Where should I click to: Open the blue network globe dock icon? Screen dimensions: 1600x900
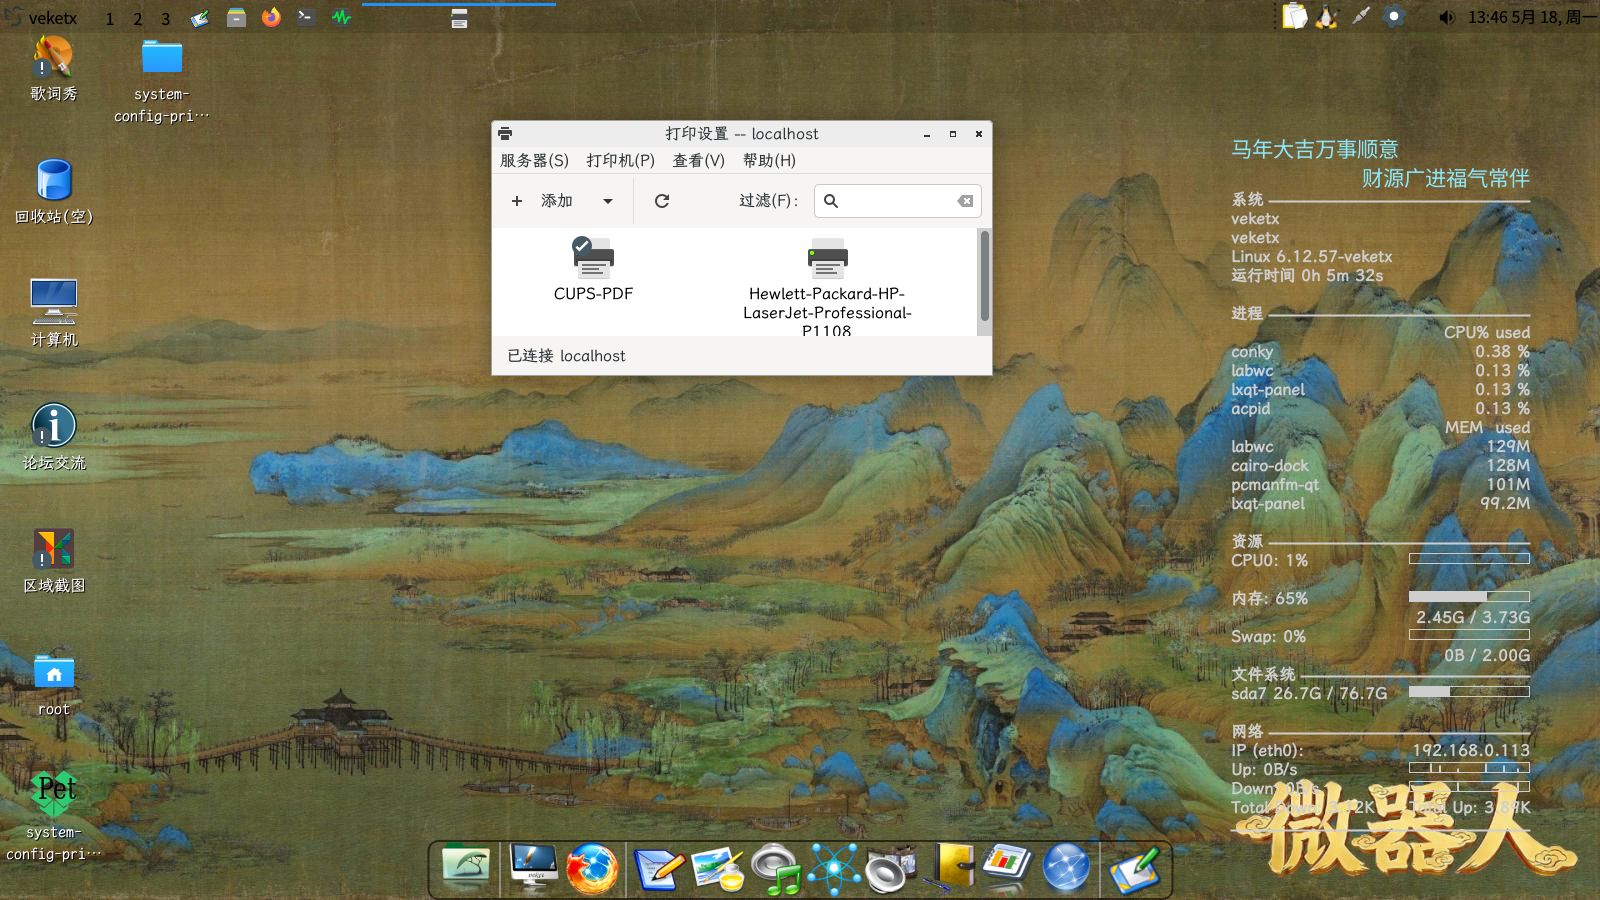point(1066,867)
